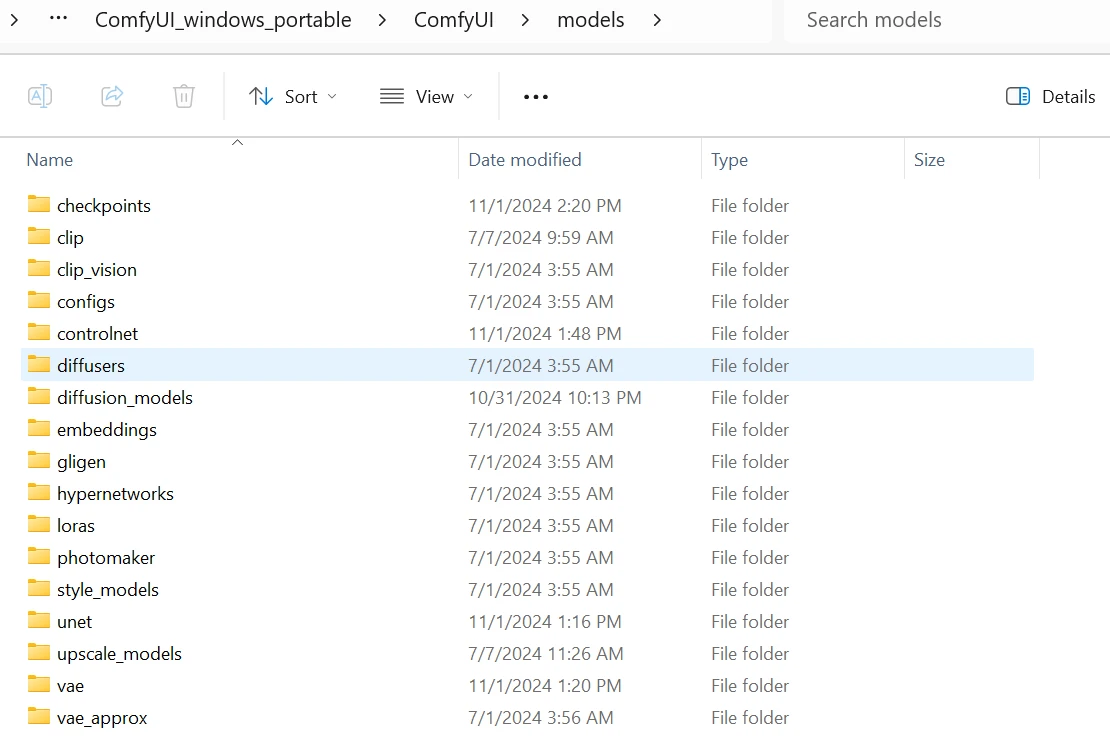Viewport: 1110px width, 748px height.
Task: Click the loras folder icon
Action: [39, 525]
